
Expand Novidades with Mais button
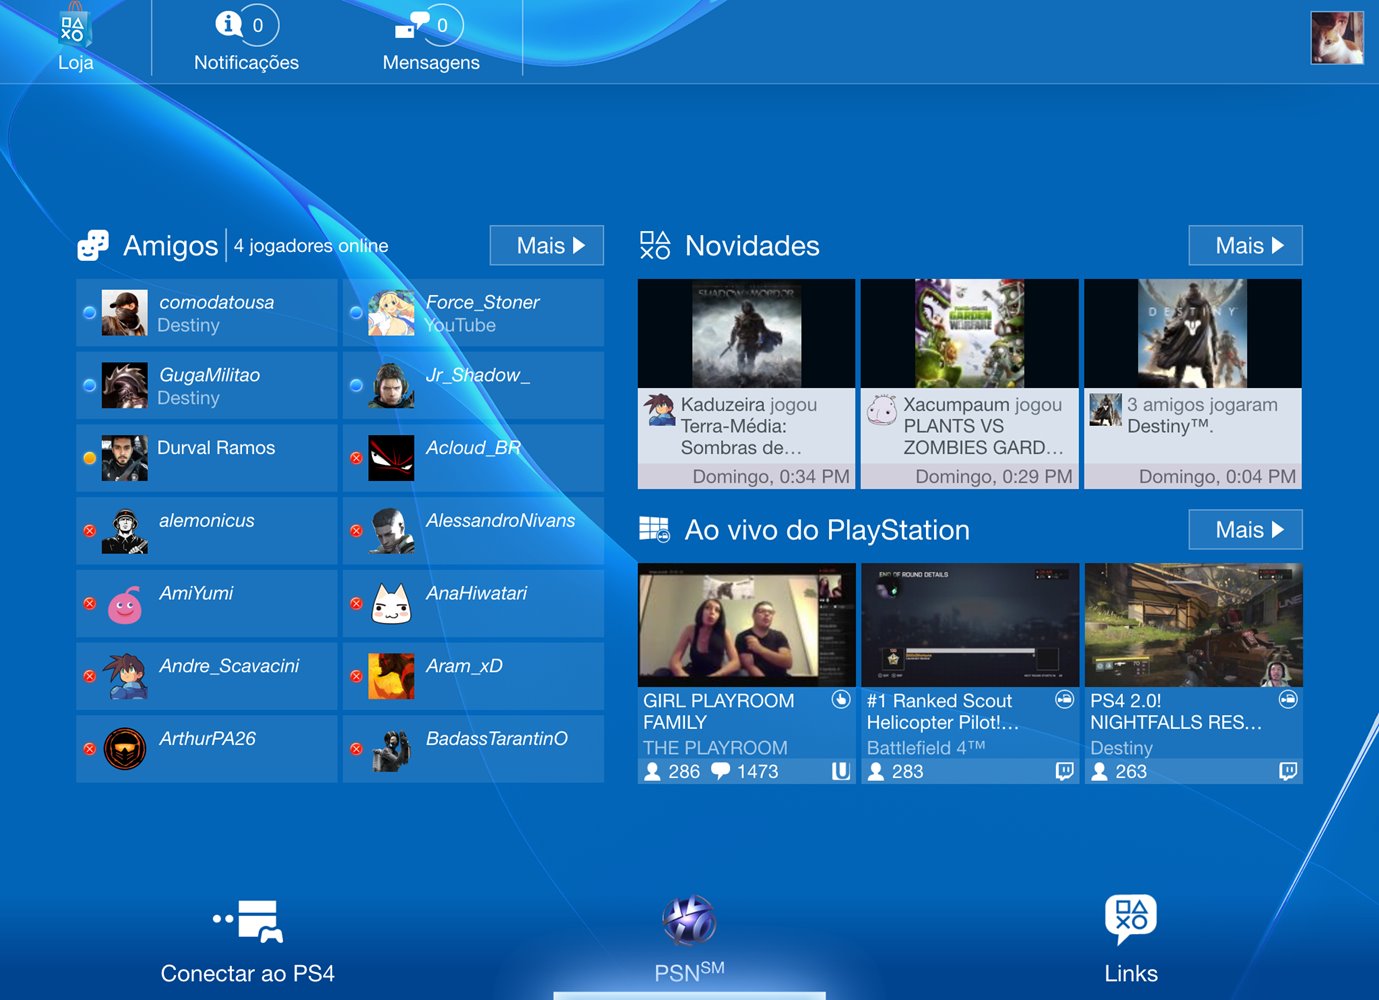tap(1246, 245)
